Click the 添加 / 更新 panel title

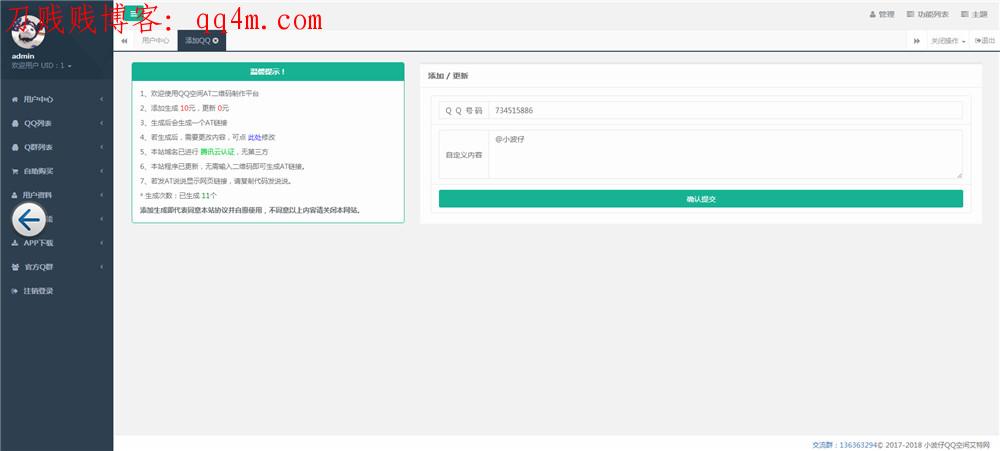pyautogui.click(x=448, y=76)
